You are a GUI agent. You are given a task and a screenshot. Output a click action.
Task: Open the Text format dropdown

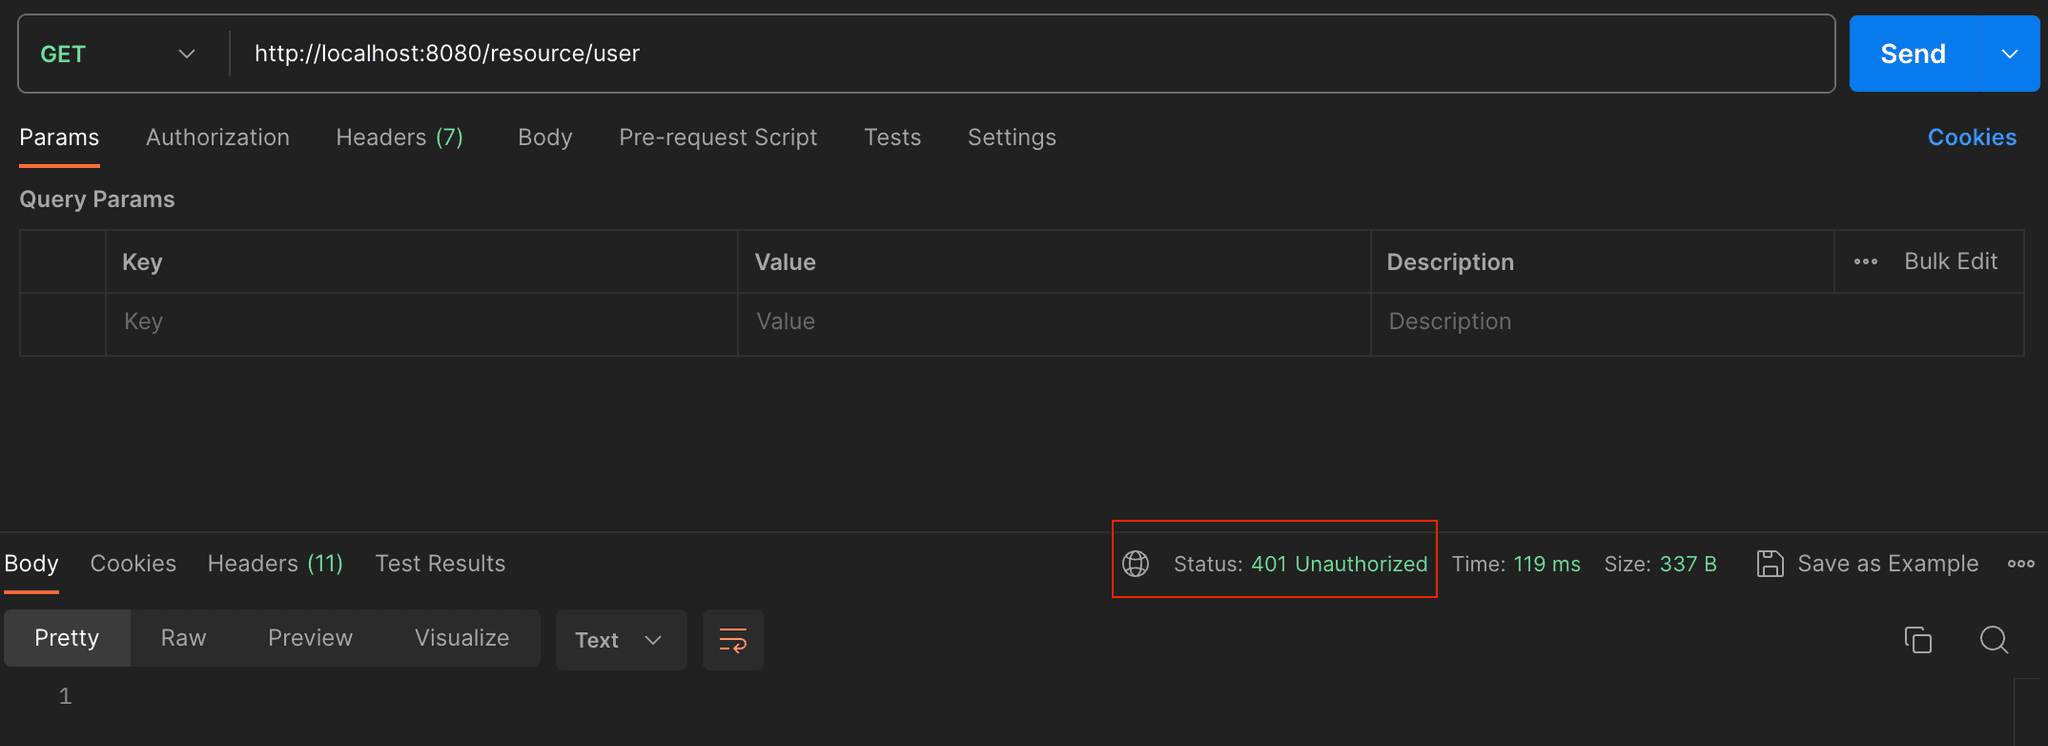(620, 640)
